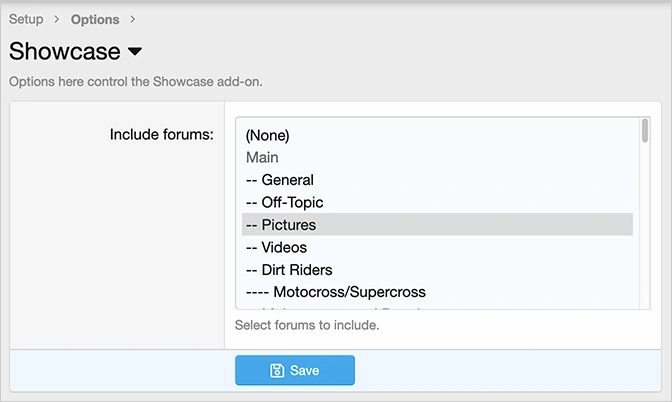The image size is (672, 402).
Task: Open the Showcase title dropdown arrow
Action: click(x=135, y=52)
